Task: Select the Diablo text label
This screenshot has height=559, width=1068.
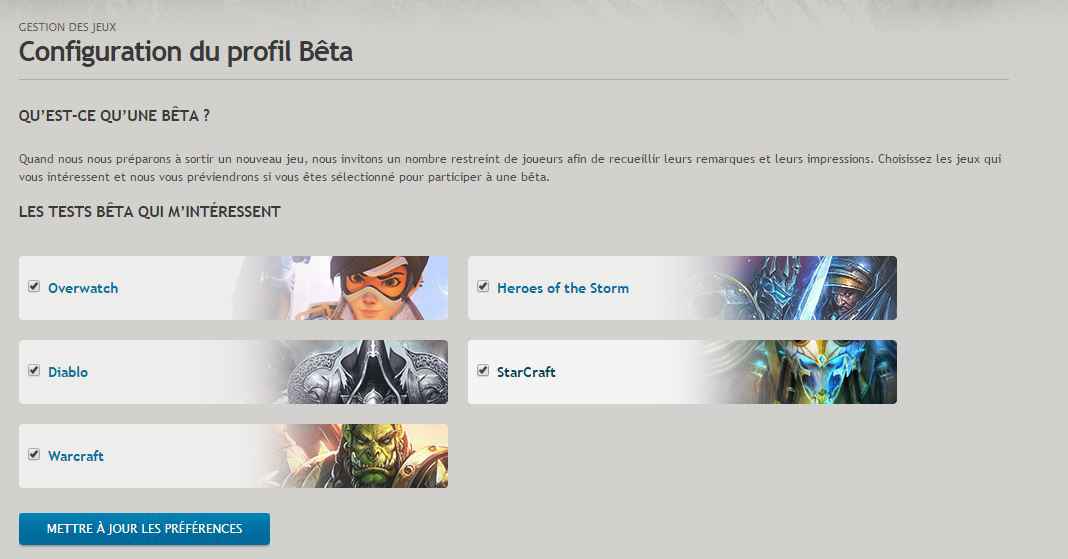Action: pos(68,372)
